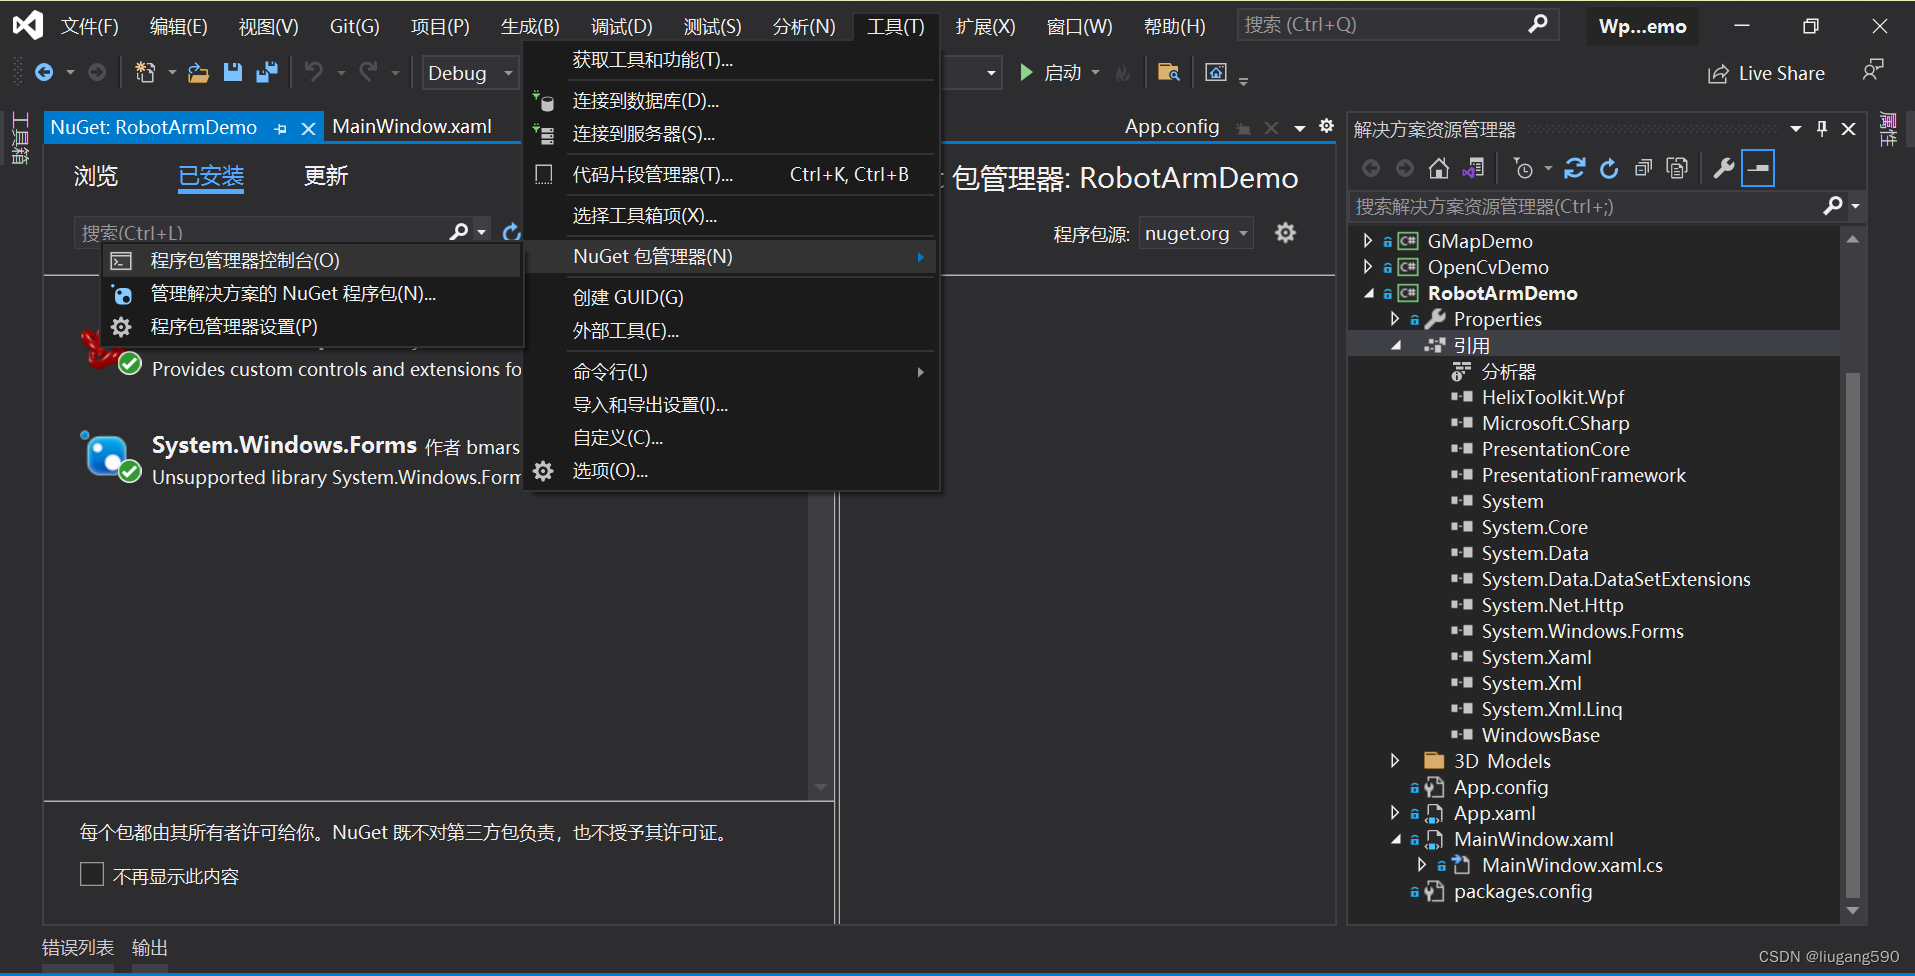The image size is (1915, 976).
Task: Click the Navigate Backward arrow in main toolbar
Action: (44, 72)
